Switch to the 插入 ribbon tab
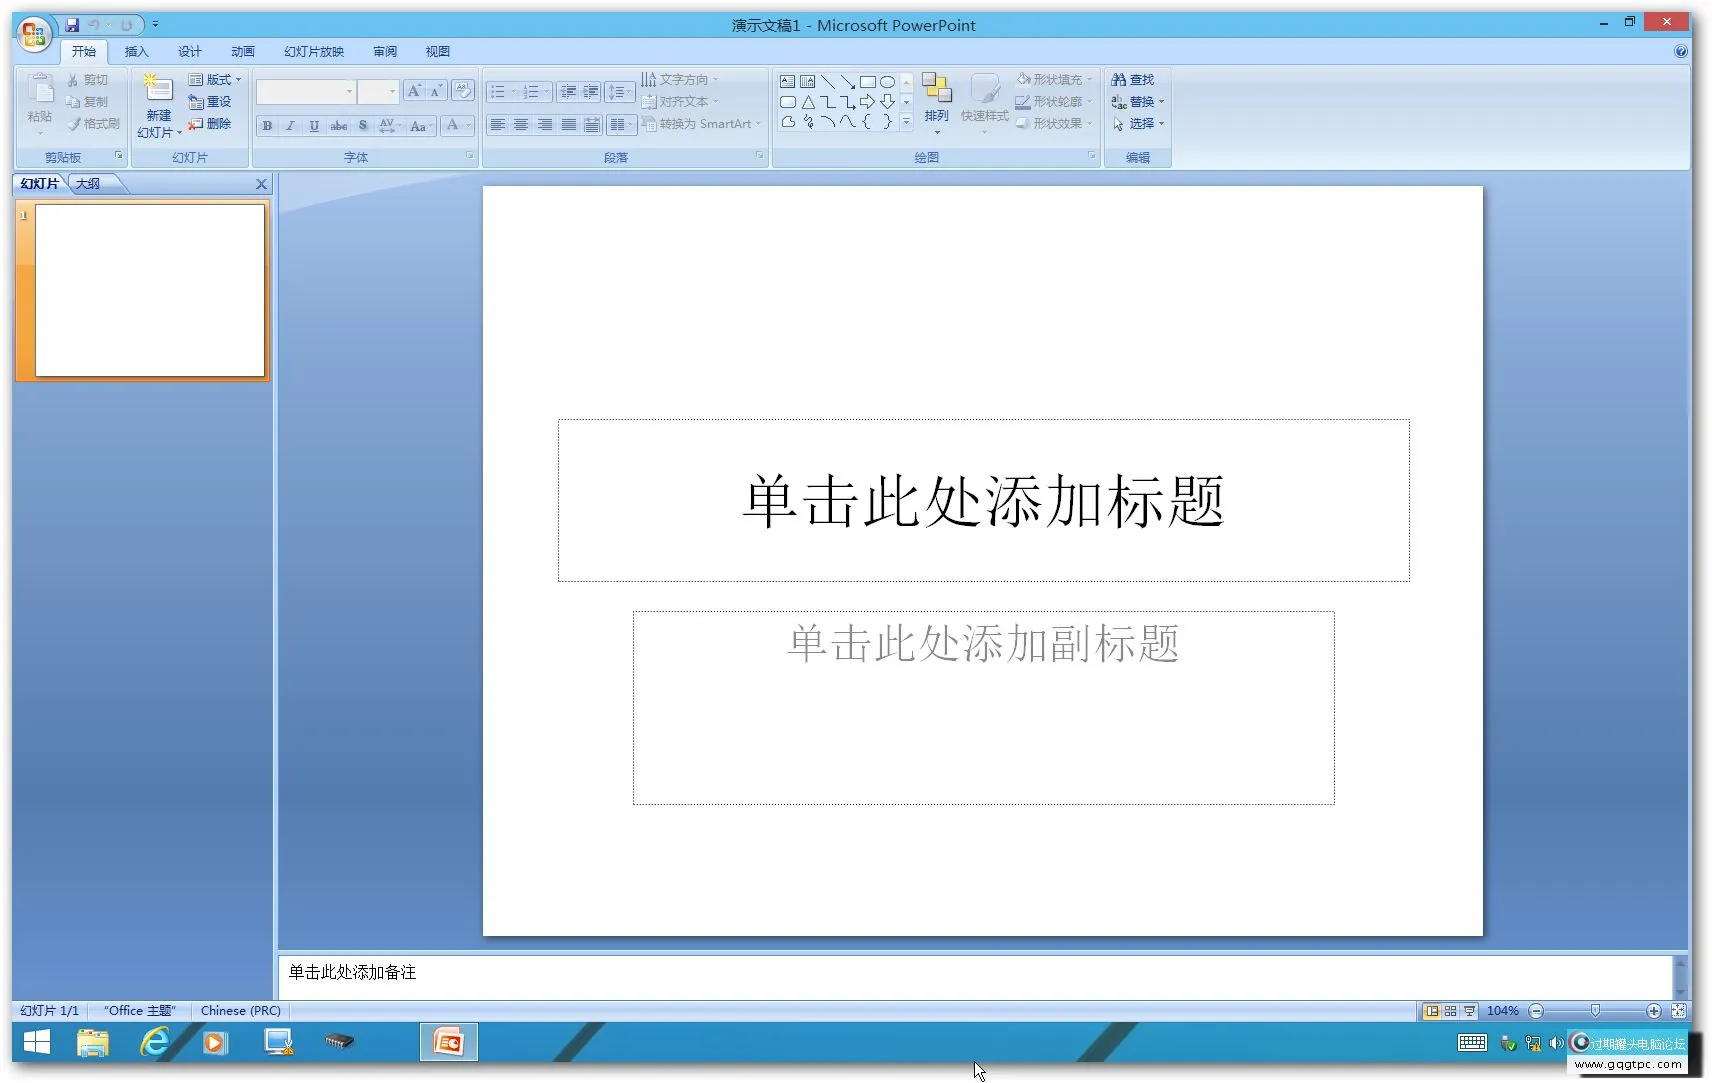Screen dimensions: 1712x1083 136,51
